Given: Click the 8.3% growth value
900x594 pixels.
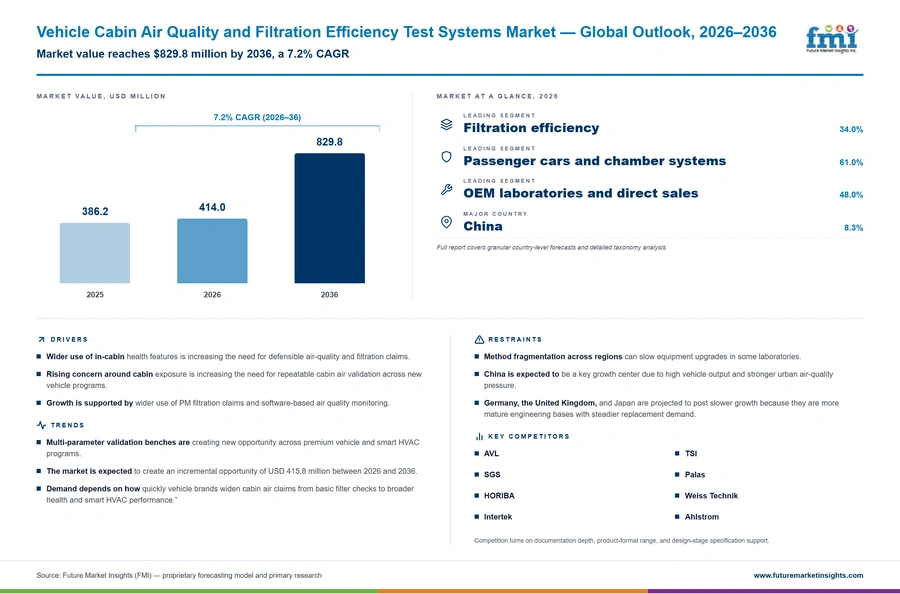Looking at the screenshot, I should click(854, 228).
